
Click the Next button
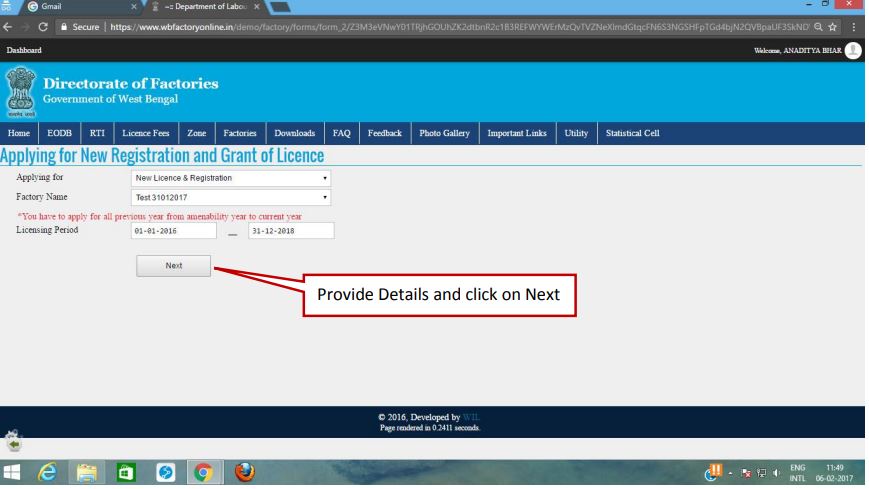click(173, 266)
